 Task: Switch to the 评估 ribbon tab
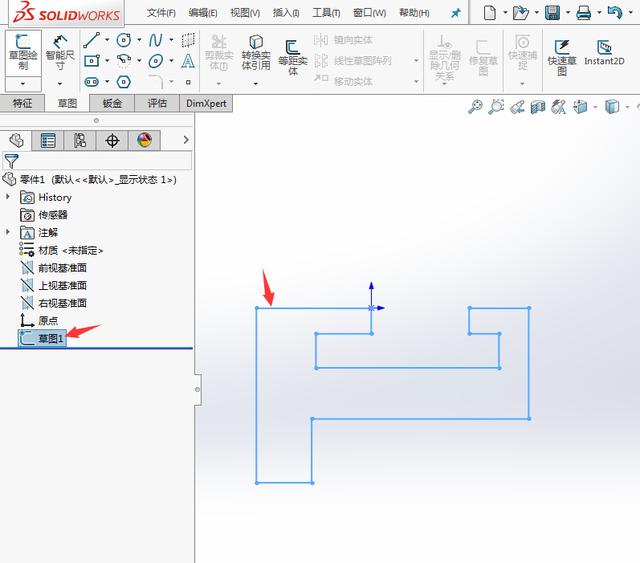click(157, 103)
